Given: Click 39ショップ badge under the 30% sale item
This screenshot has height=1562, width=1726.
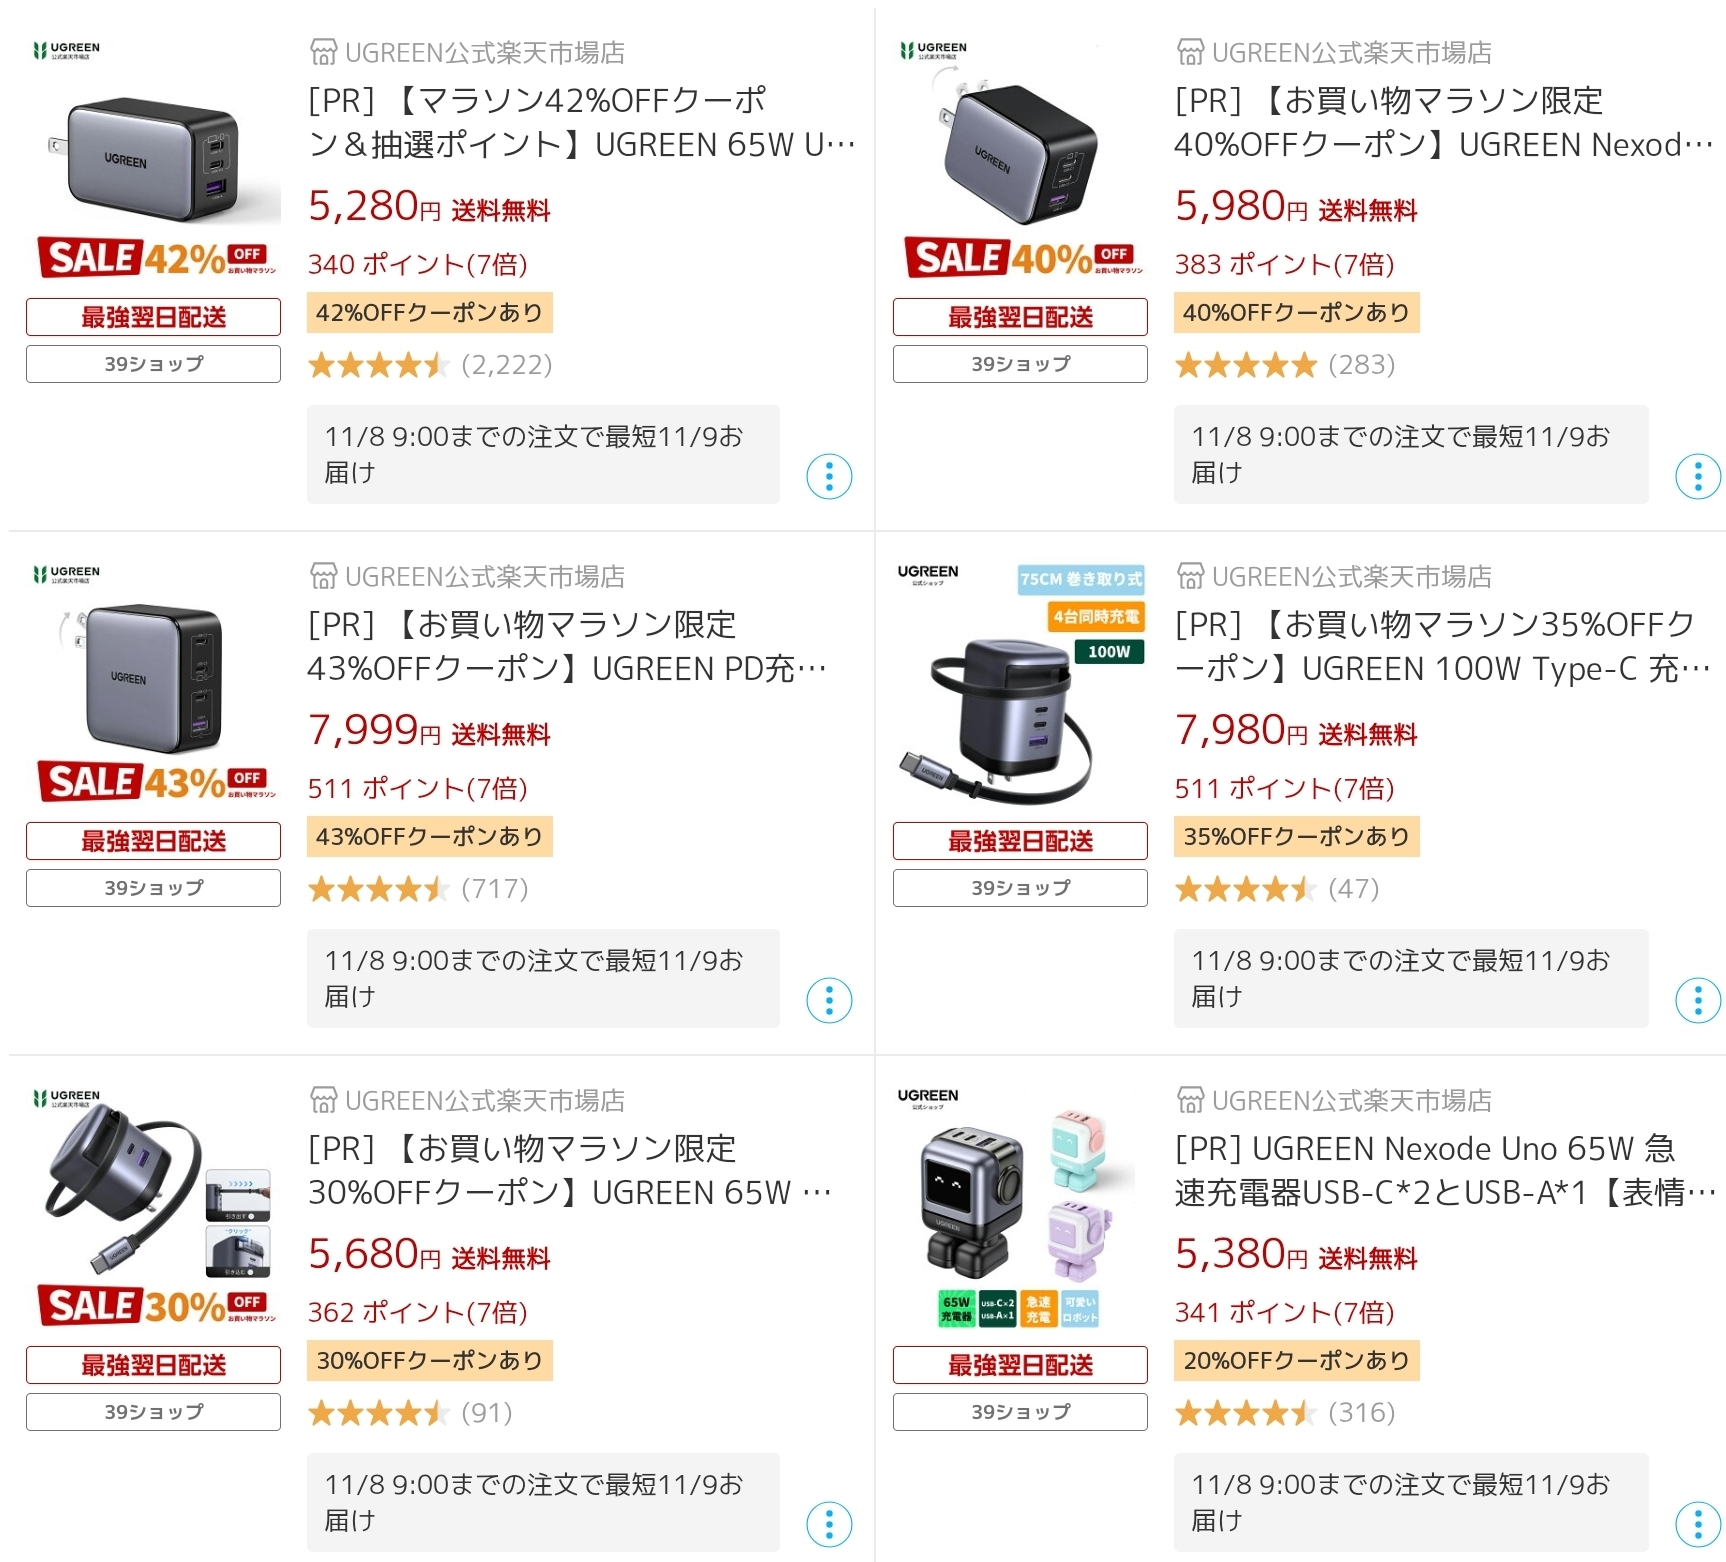Looking at the screenshot, I should [153, 1412].
